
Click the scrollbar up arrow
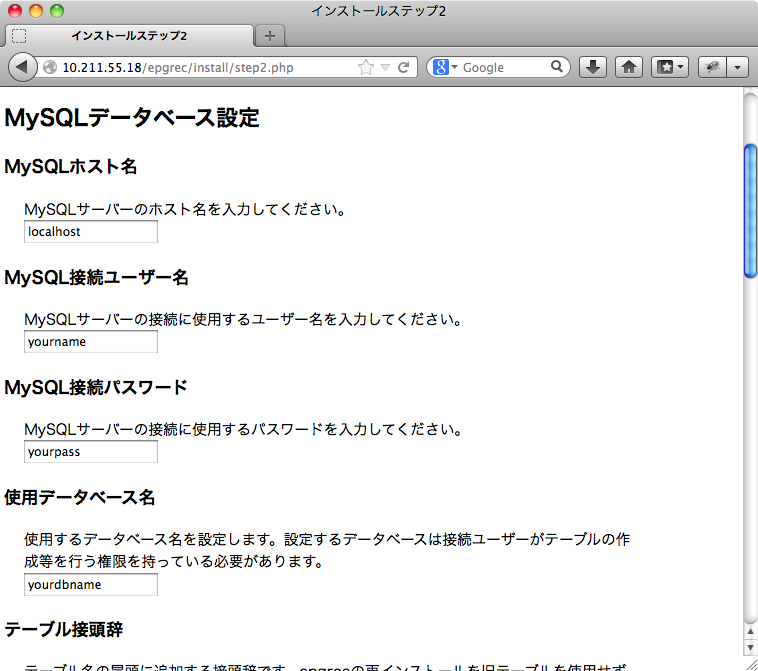point(750,631)
